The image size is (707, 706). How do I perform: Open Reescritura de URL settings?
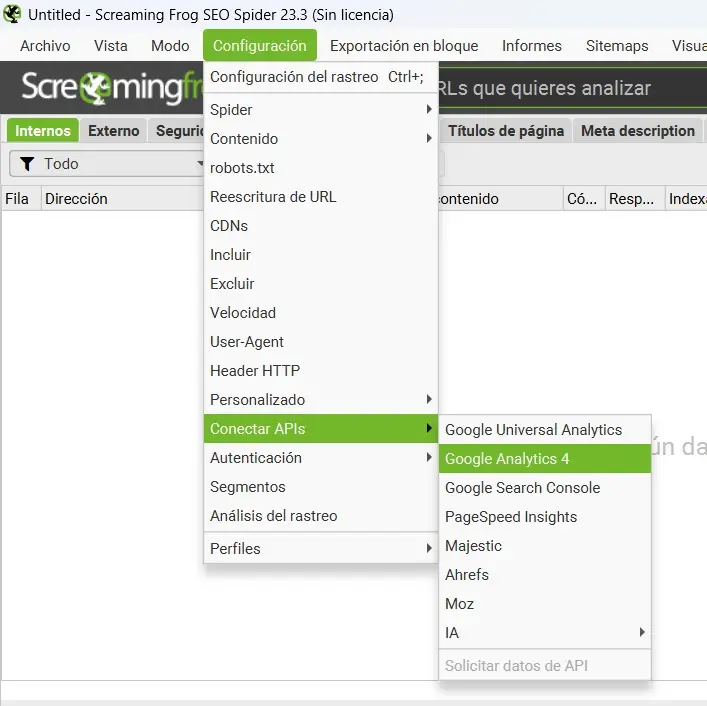tap(321, 197)
